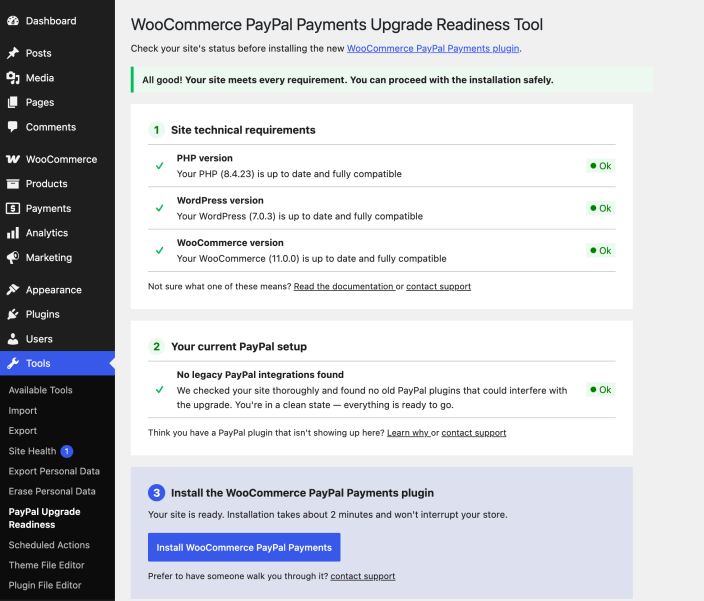Click the Pages stacked-sheets icon
704x601 pixels.
point(13,102)
